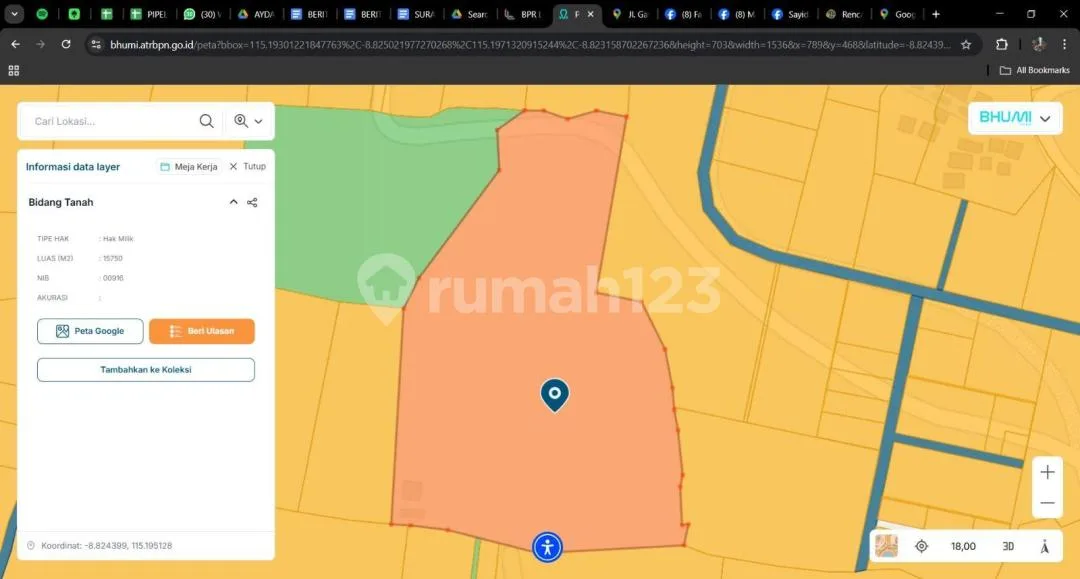Click the 18,00 zoom level value
1080x579 pixels.
[963, 546]
